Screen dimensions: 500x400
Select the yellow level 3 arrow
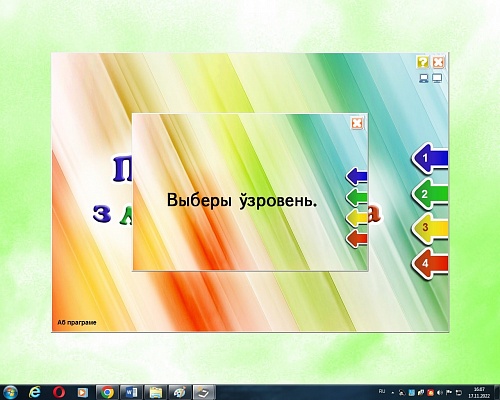[x=430, y=228]
